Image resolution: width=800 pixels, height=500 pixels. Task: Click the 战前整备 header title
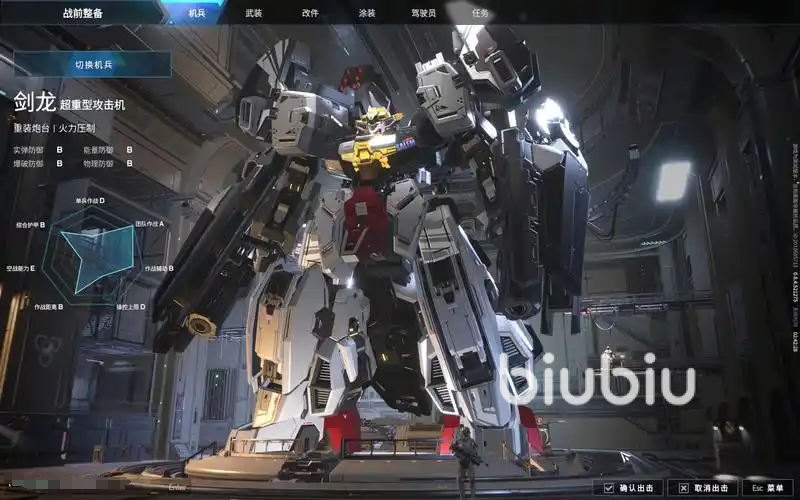tap(82, 13)
